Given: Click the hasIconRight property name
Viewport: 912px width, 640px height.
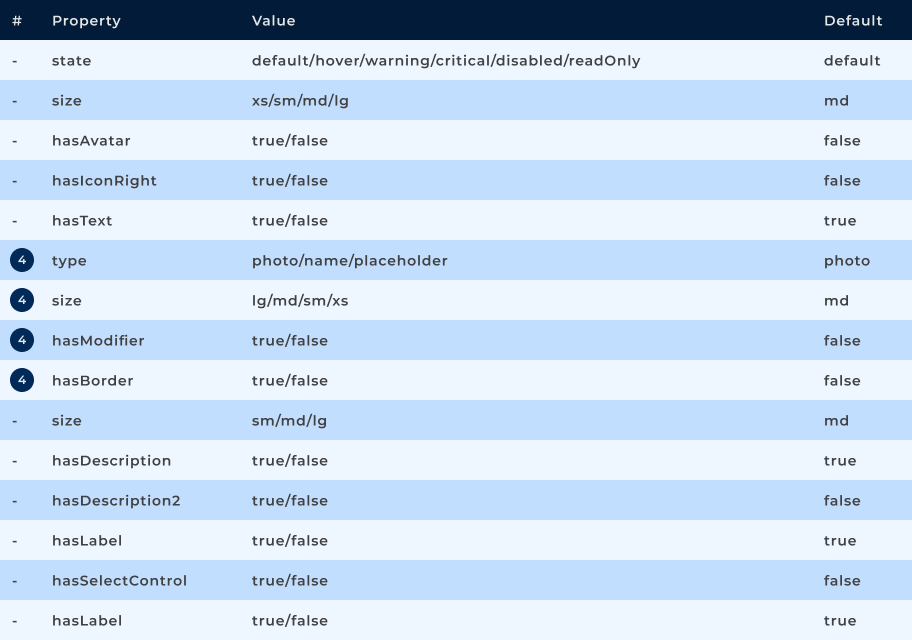Looking at the screenshot, I should (x=104, y=180).
